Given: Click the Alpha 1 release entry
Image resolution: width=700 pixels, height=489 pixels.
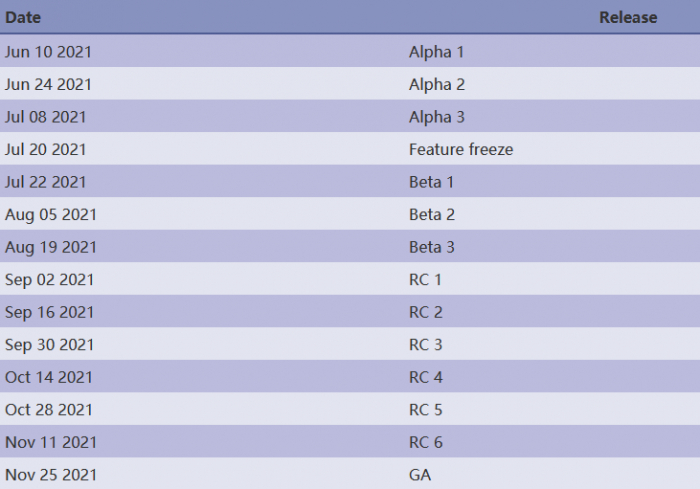Looking at the screenshot, I should 436,51.
